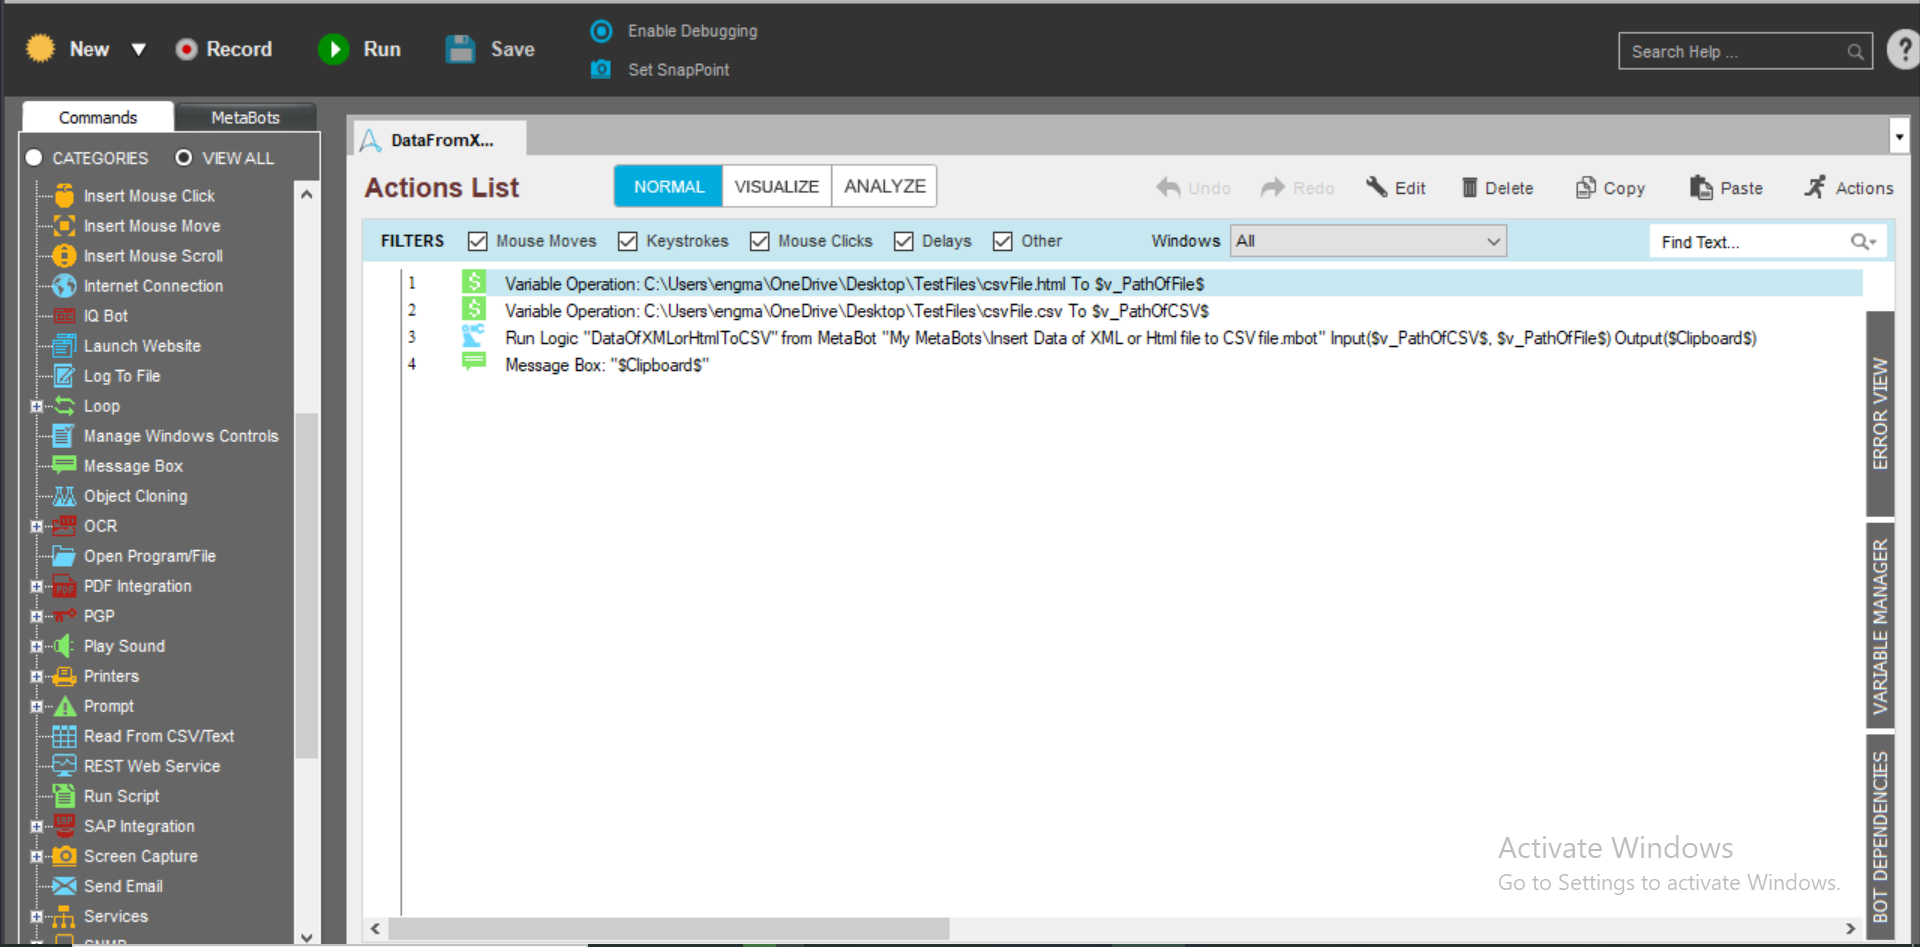Click the PDF Integration icon
Viewport: 1920px width, 947px height.
(64, 585)
